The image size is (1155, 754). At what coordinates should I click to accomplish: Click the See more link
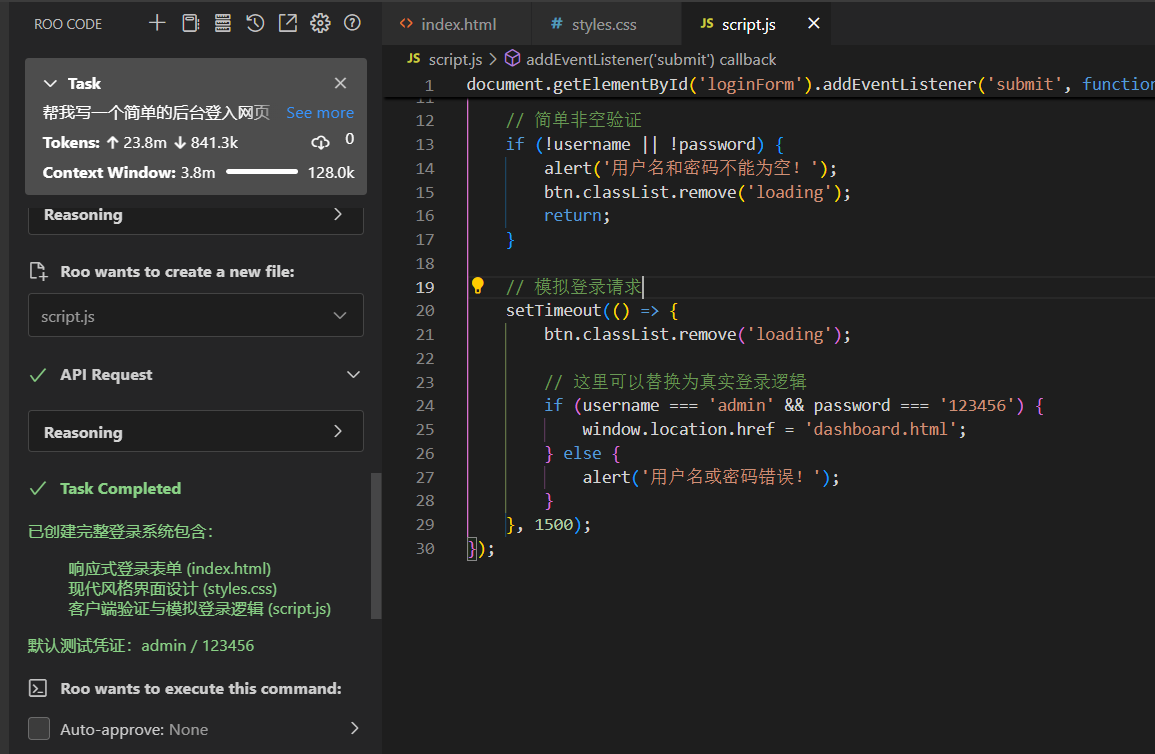point(320,113)
